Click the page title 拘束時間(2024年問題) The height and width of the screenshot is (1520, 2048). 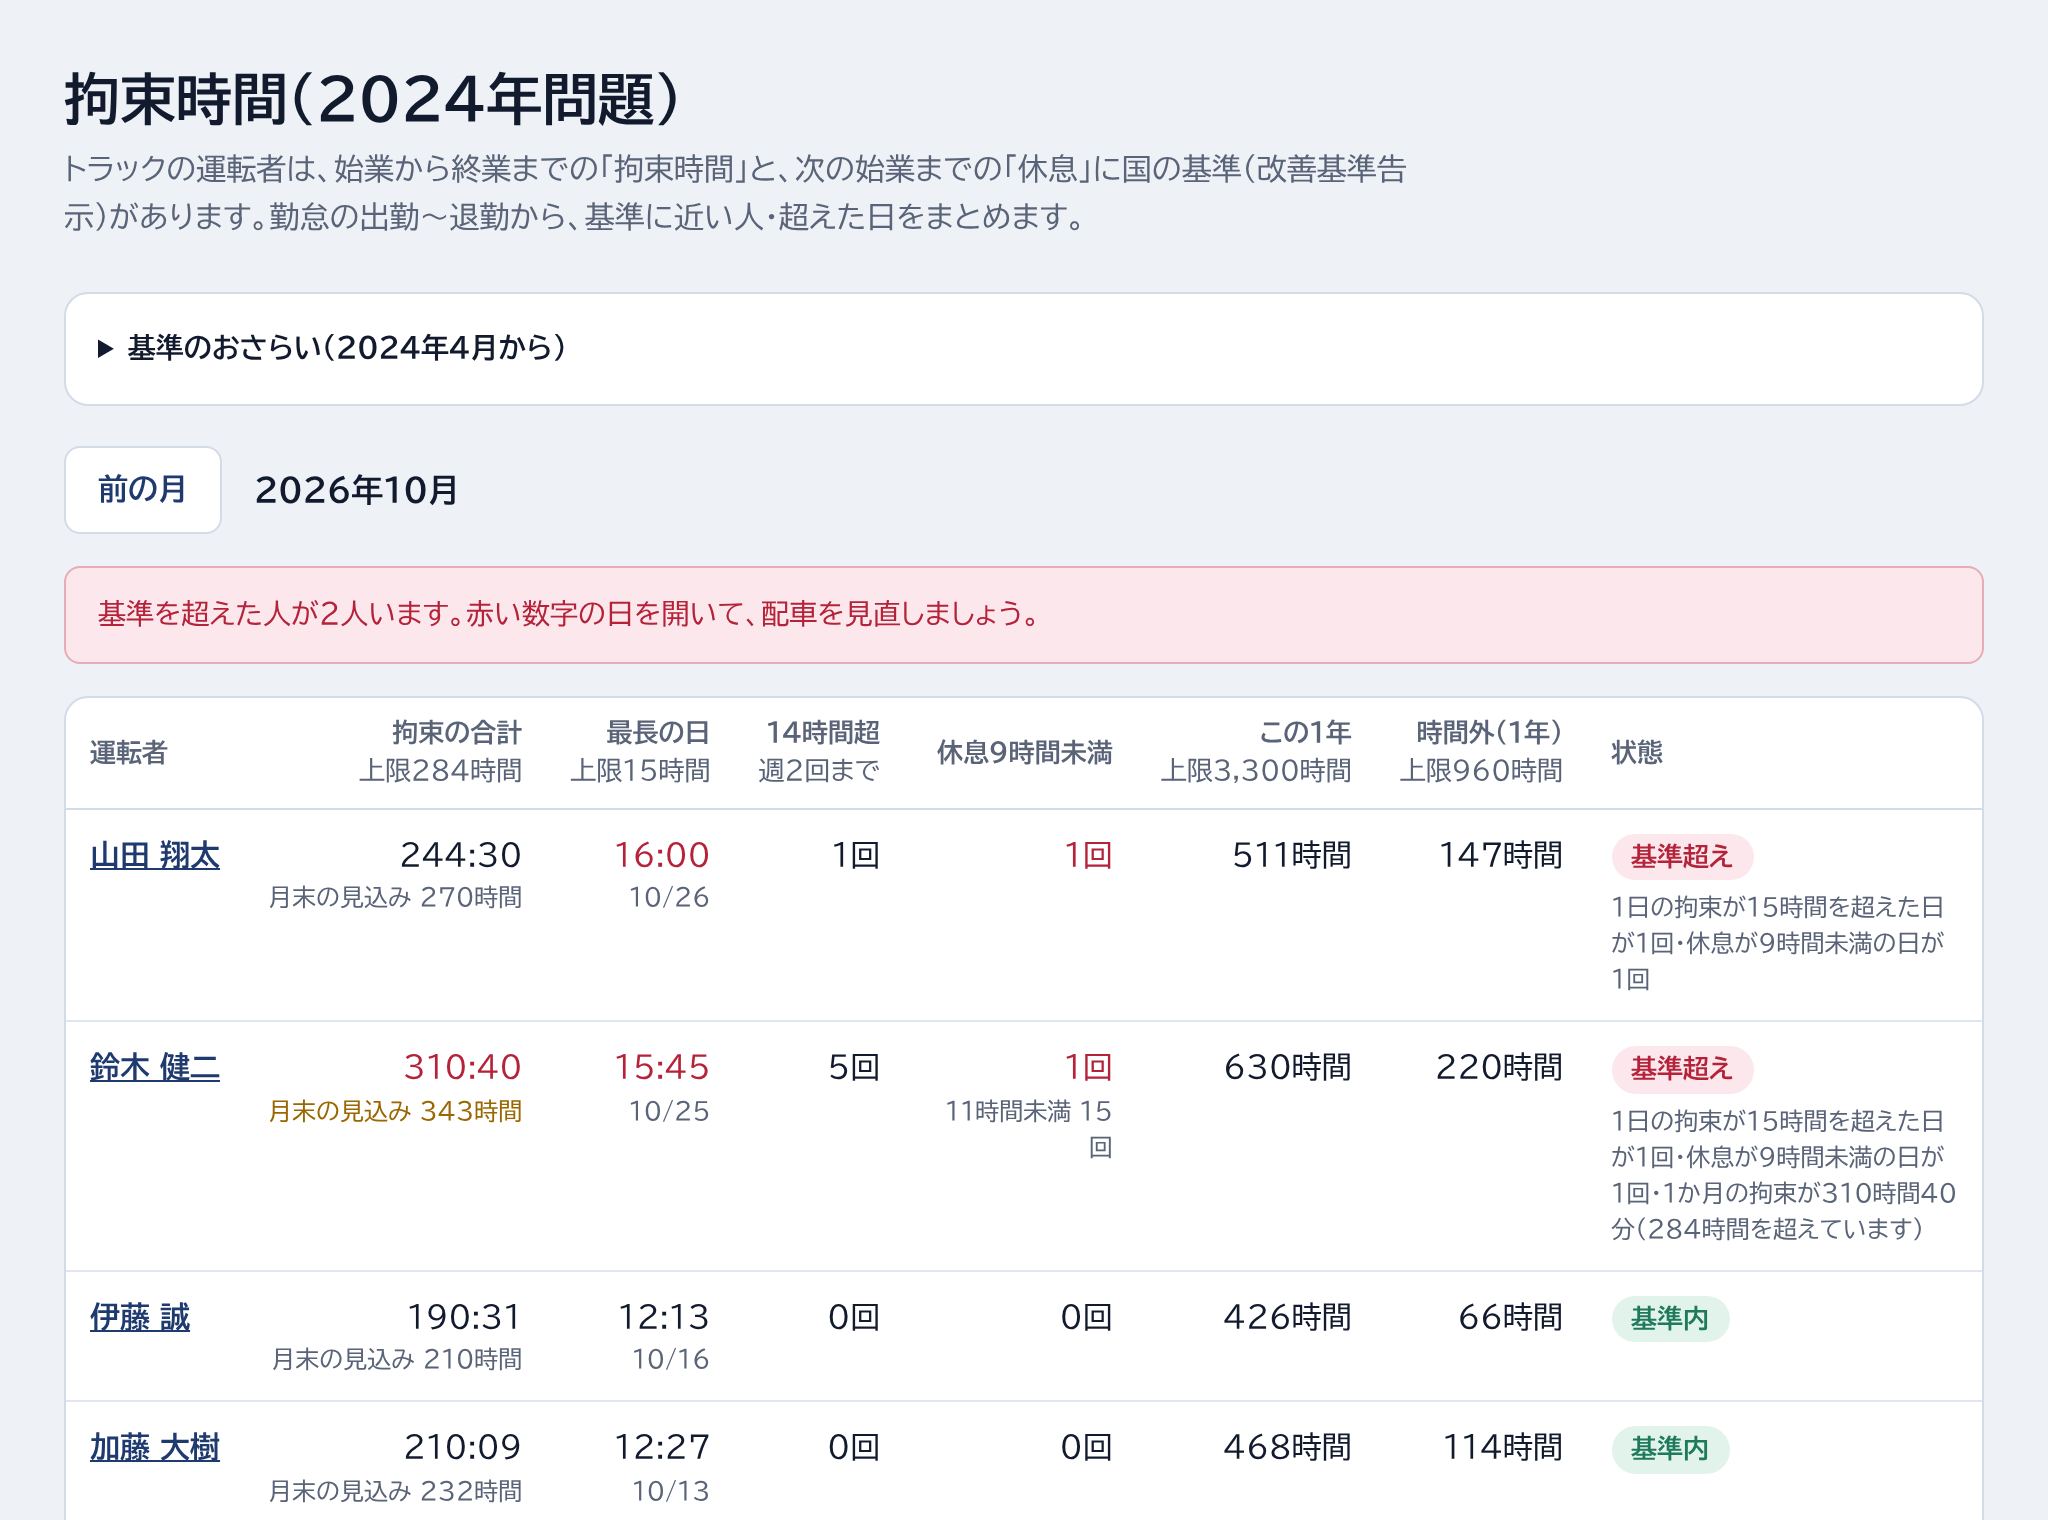pyautogui.click(x=372, y=99)
